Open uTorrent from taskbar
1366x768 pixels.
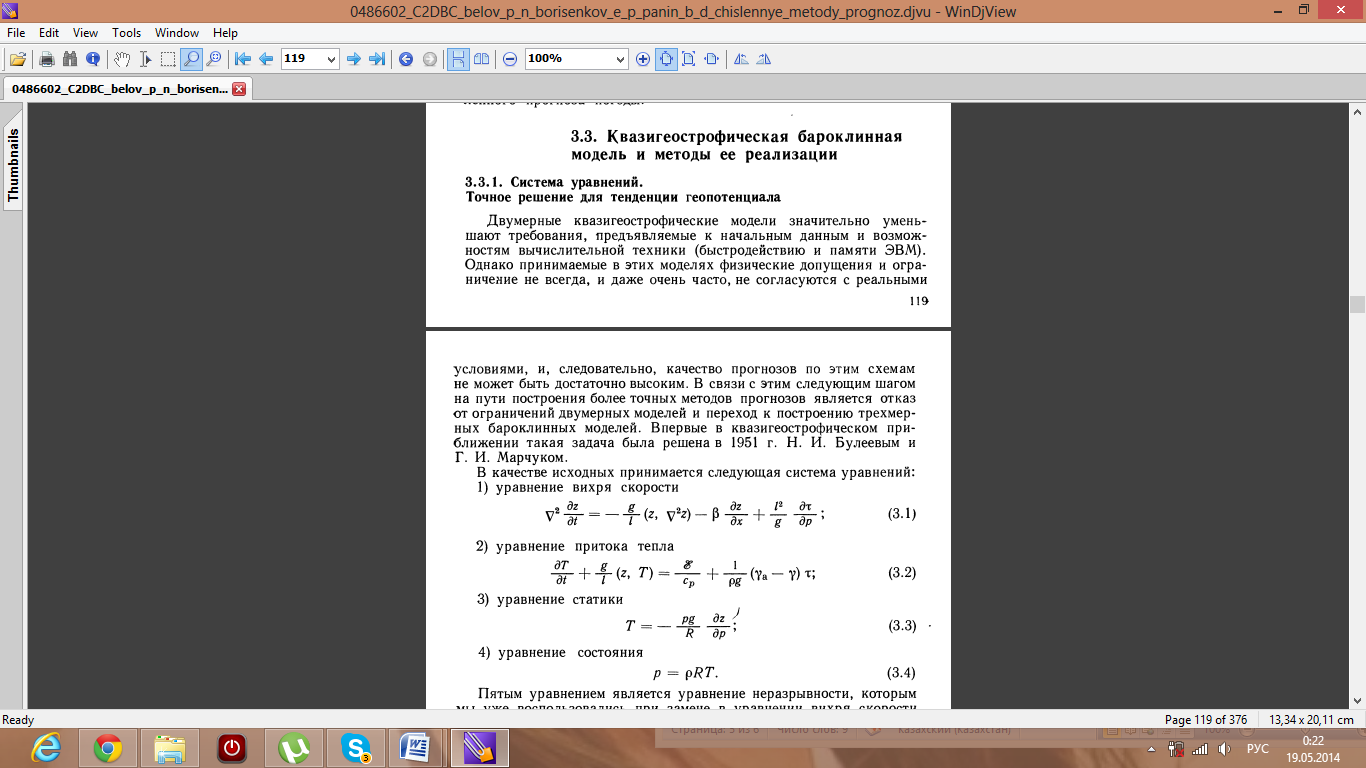[294, 748]
